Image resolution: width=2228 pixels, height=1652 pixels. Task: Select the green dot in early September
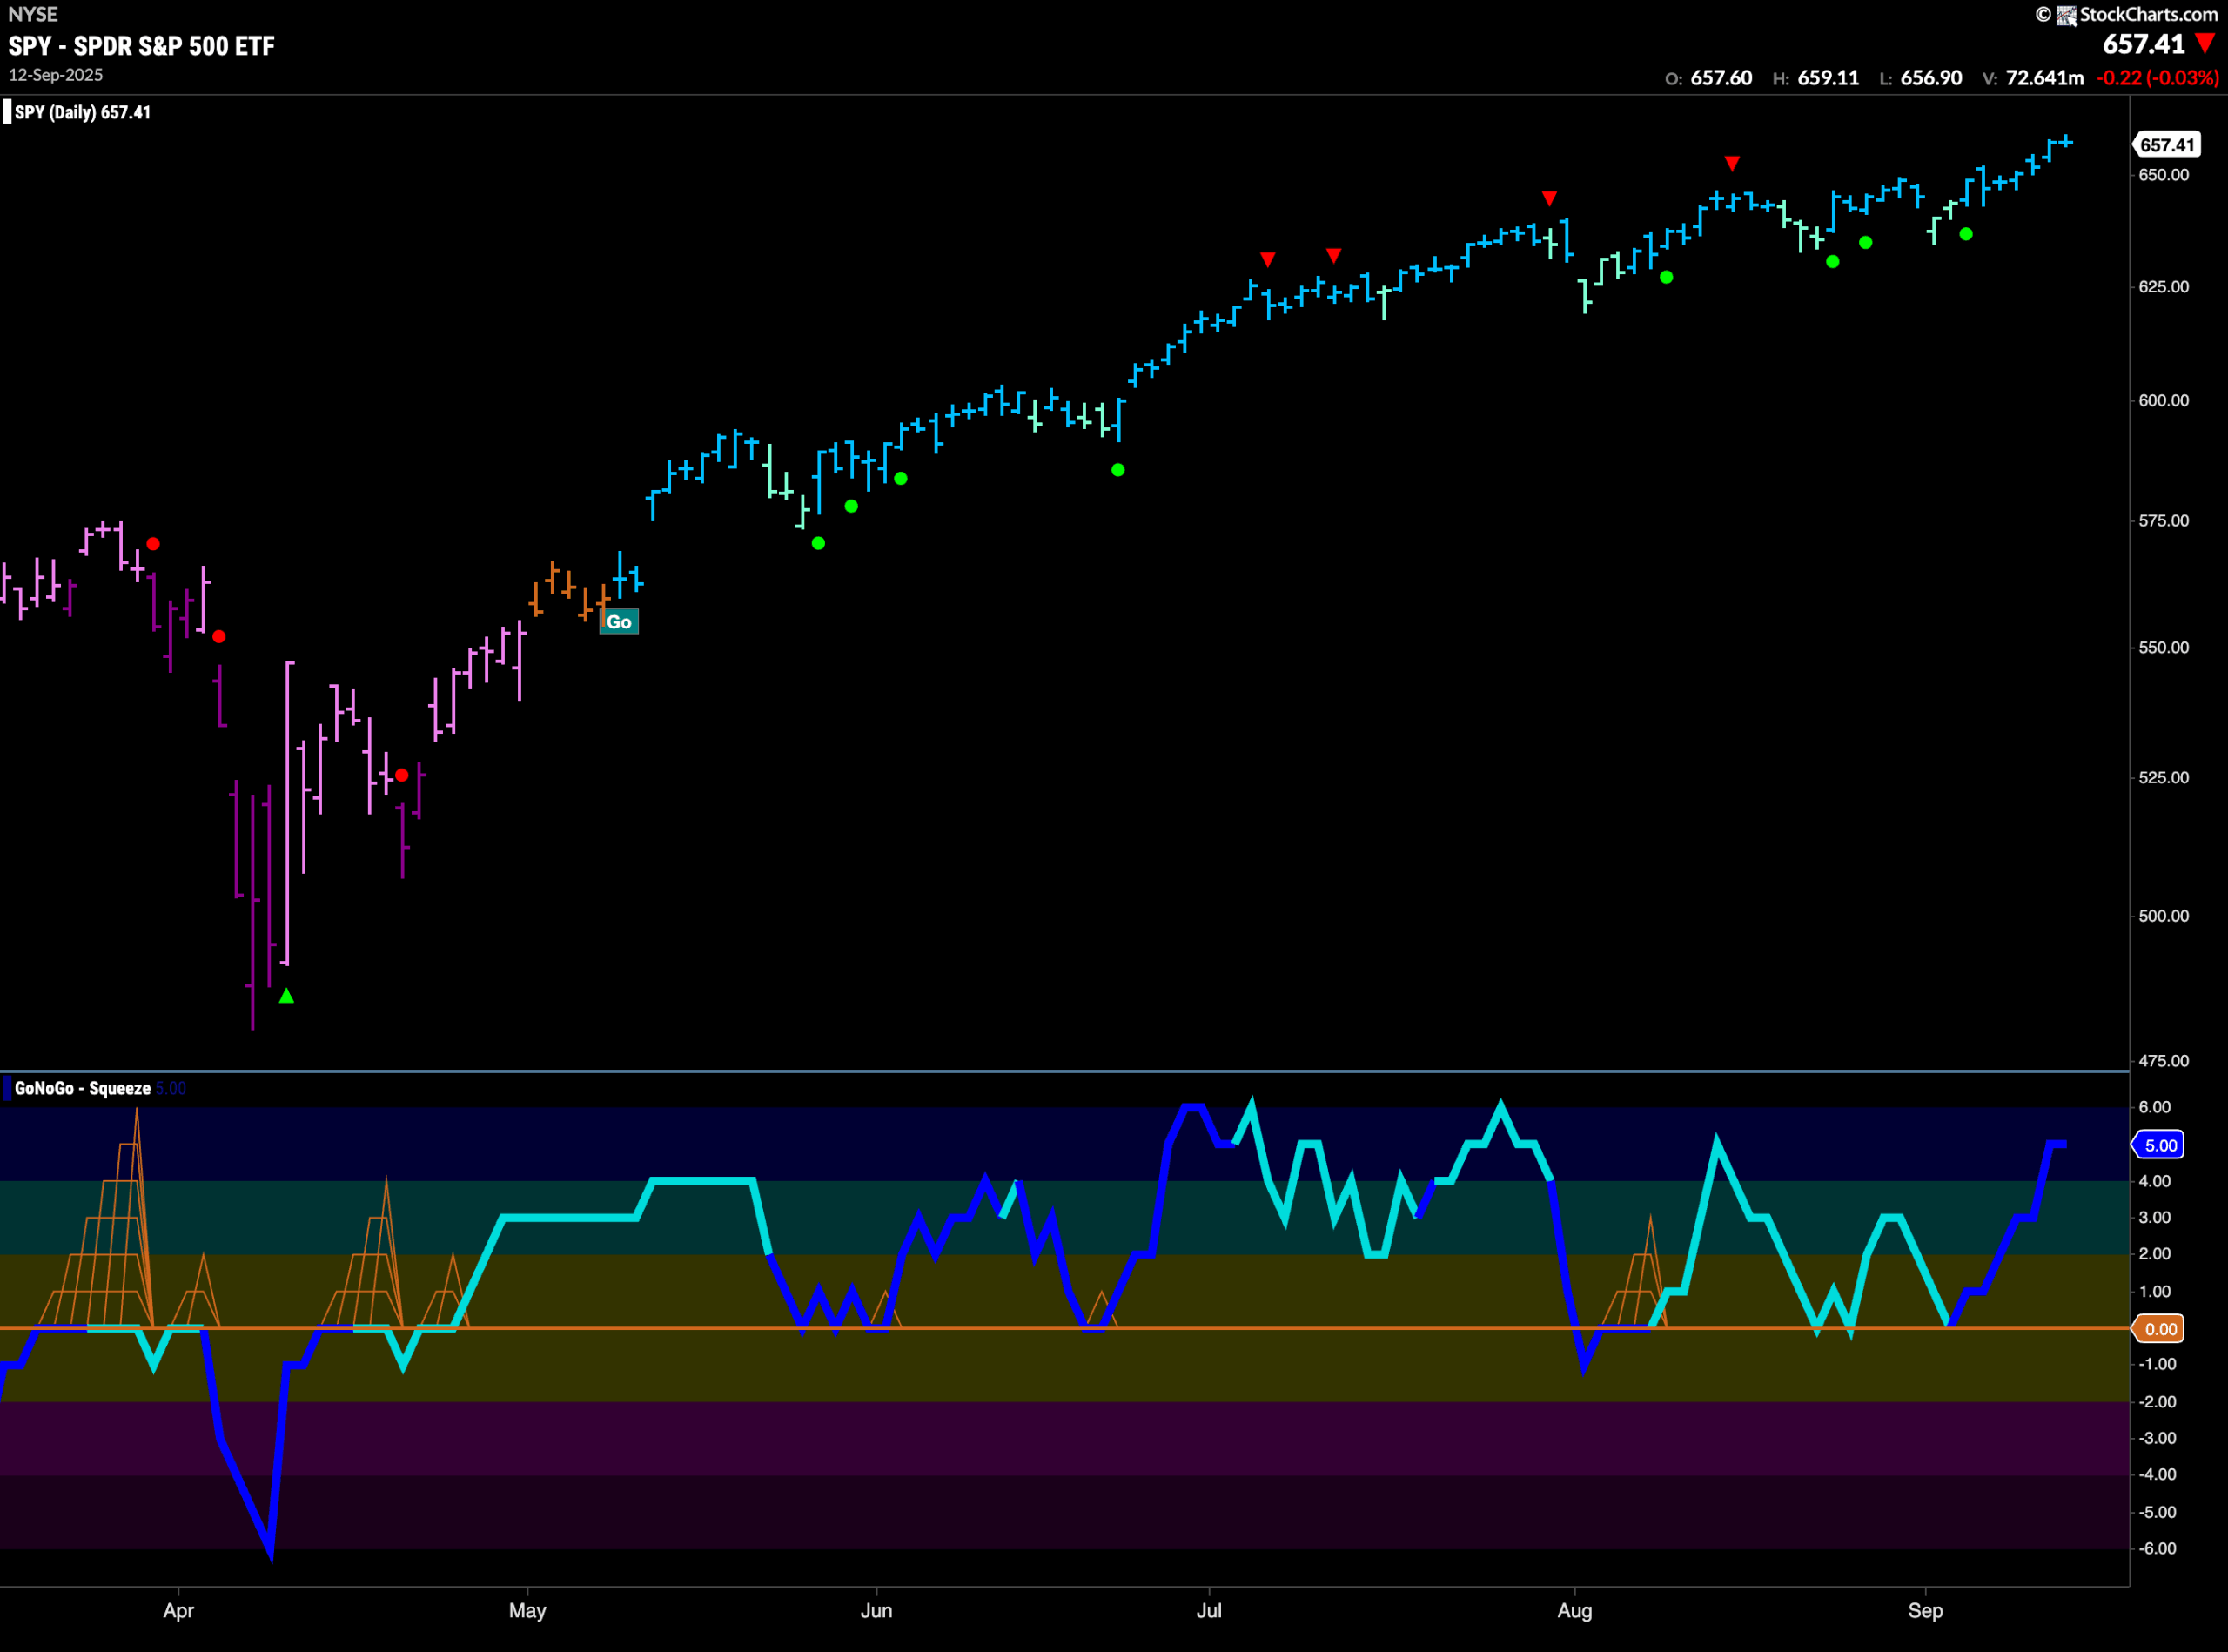1966,234
